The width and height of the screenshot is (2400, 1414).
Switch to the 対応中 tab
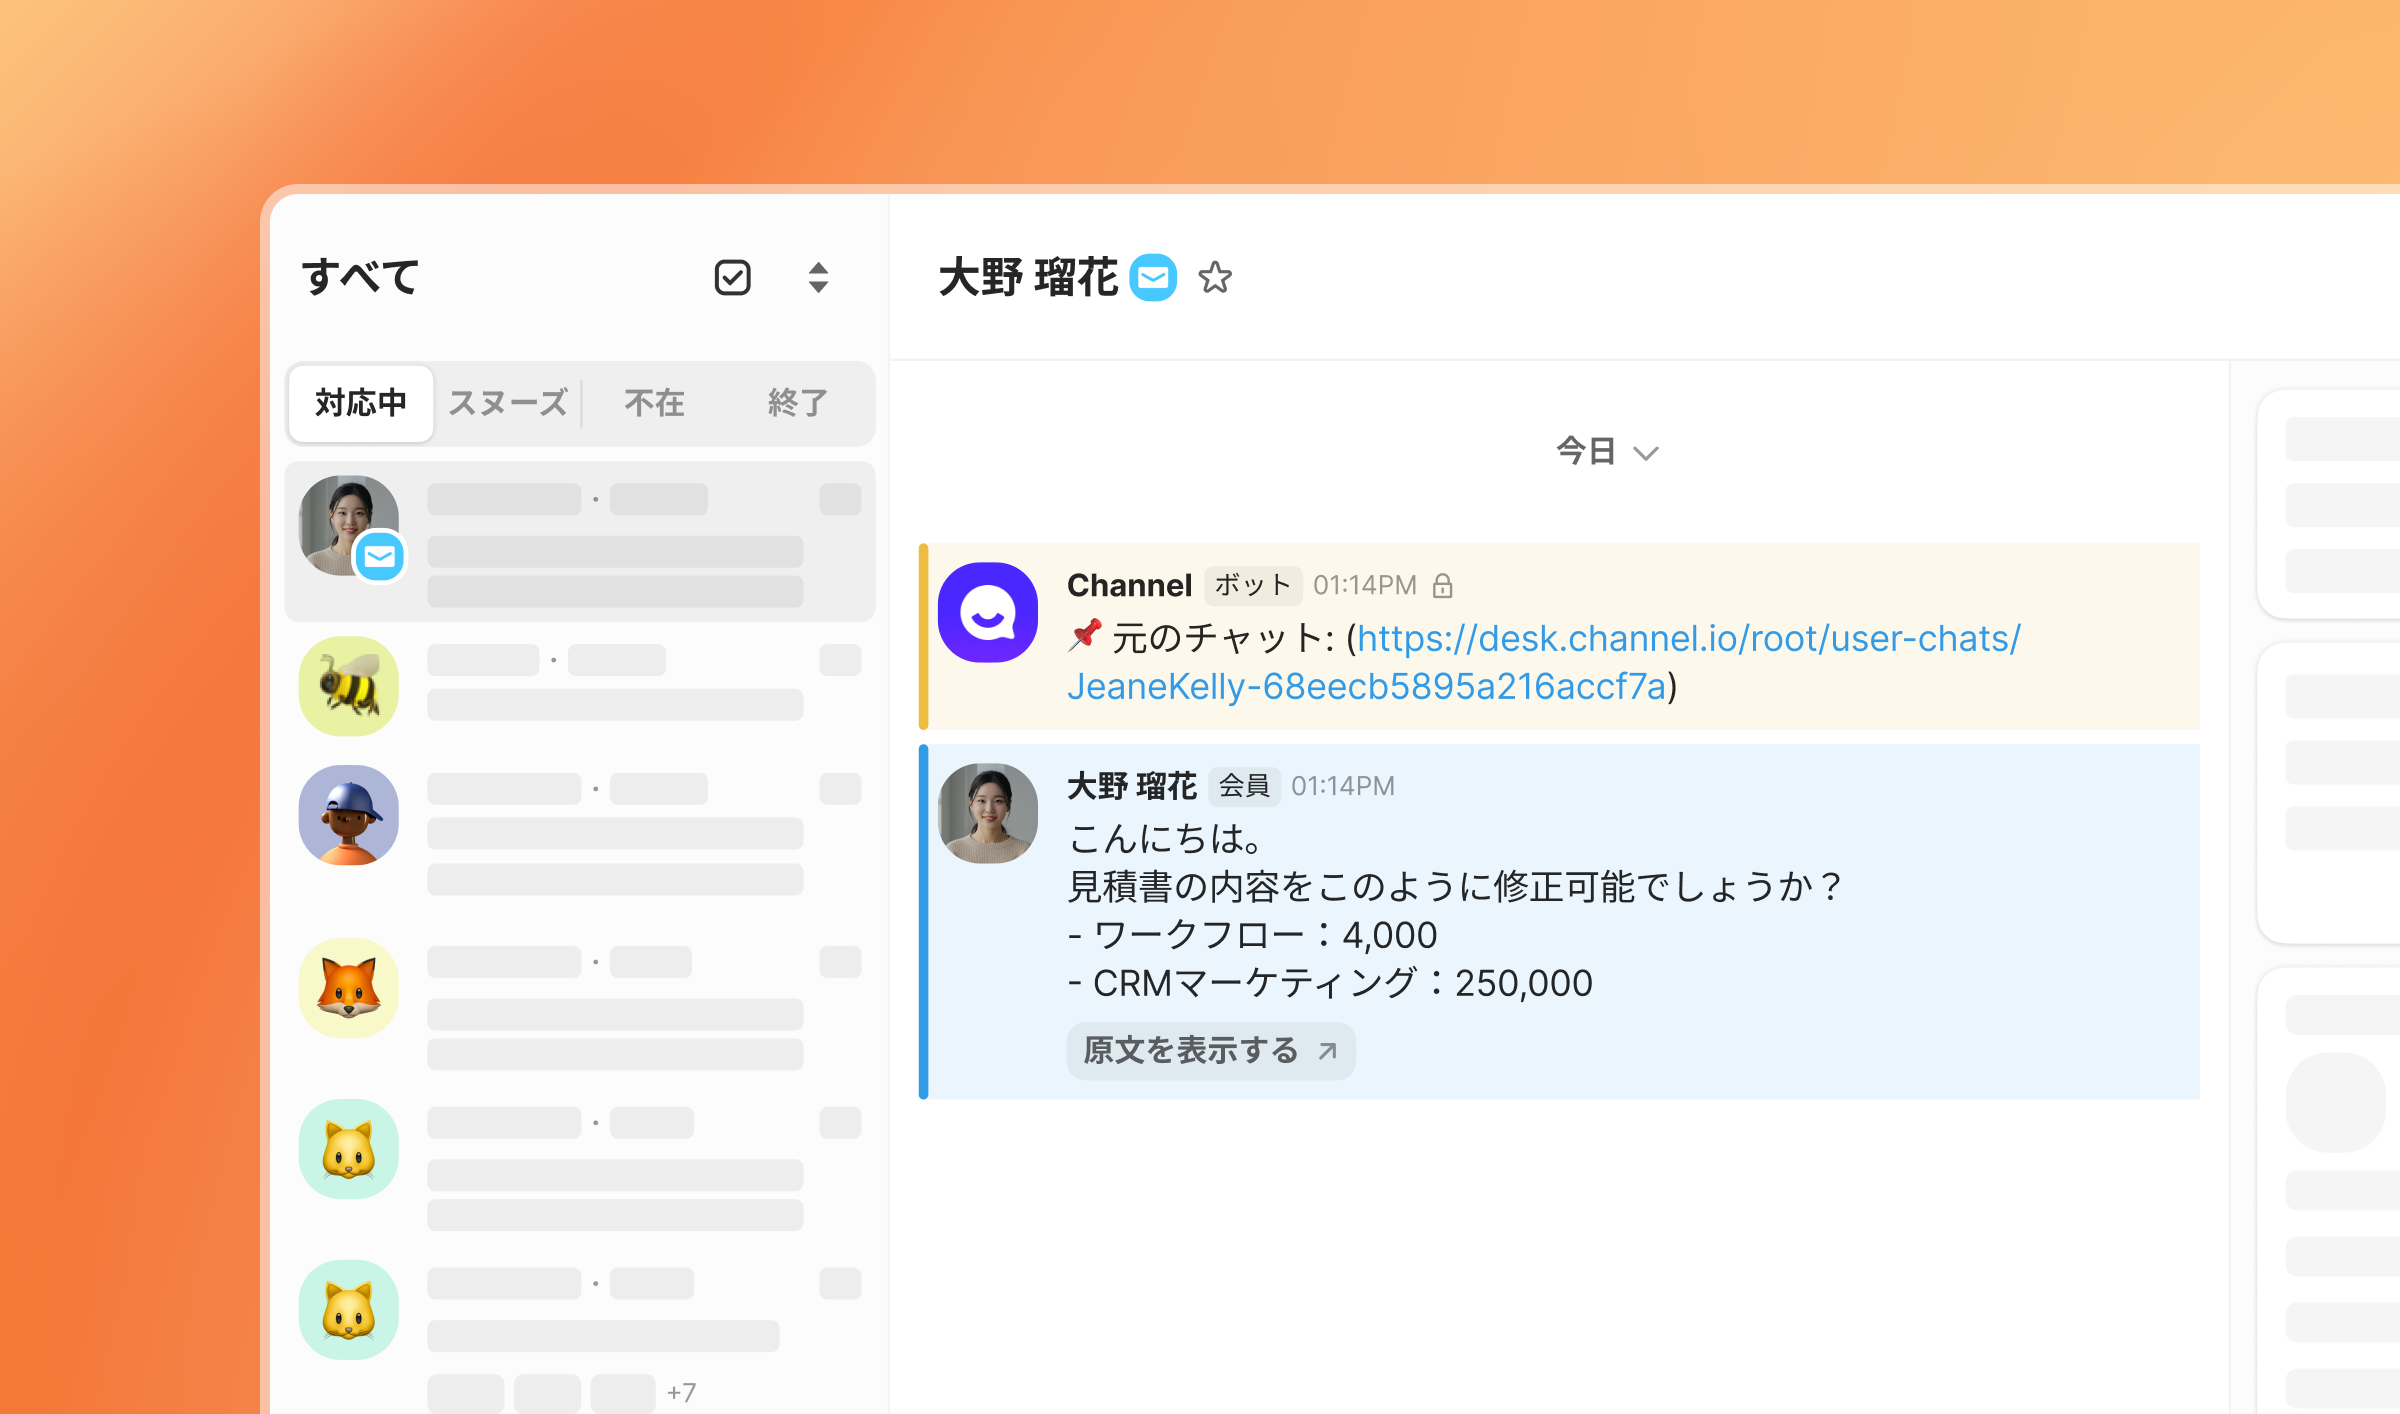pyautogui.click(x=361, y=403)
